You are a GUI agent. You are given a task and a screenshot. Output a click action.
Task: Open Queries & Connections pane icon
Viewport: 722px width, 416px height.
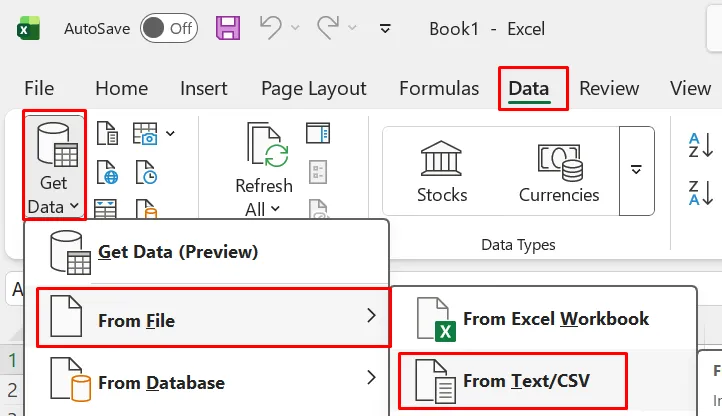point(318,133)
